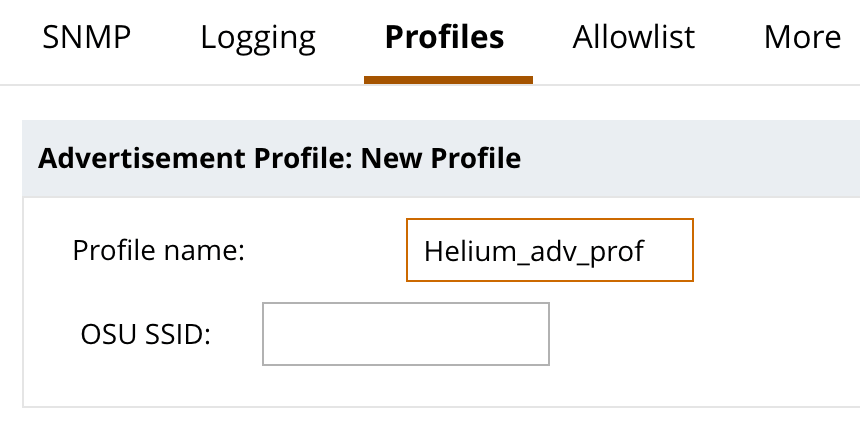The height and width of the screenshot is (428, 860).
Task: Click the orange underline beneath Profiles
Action: click(x=448, y=78)
